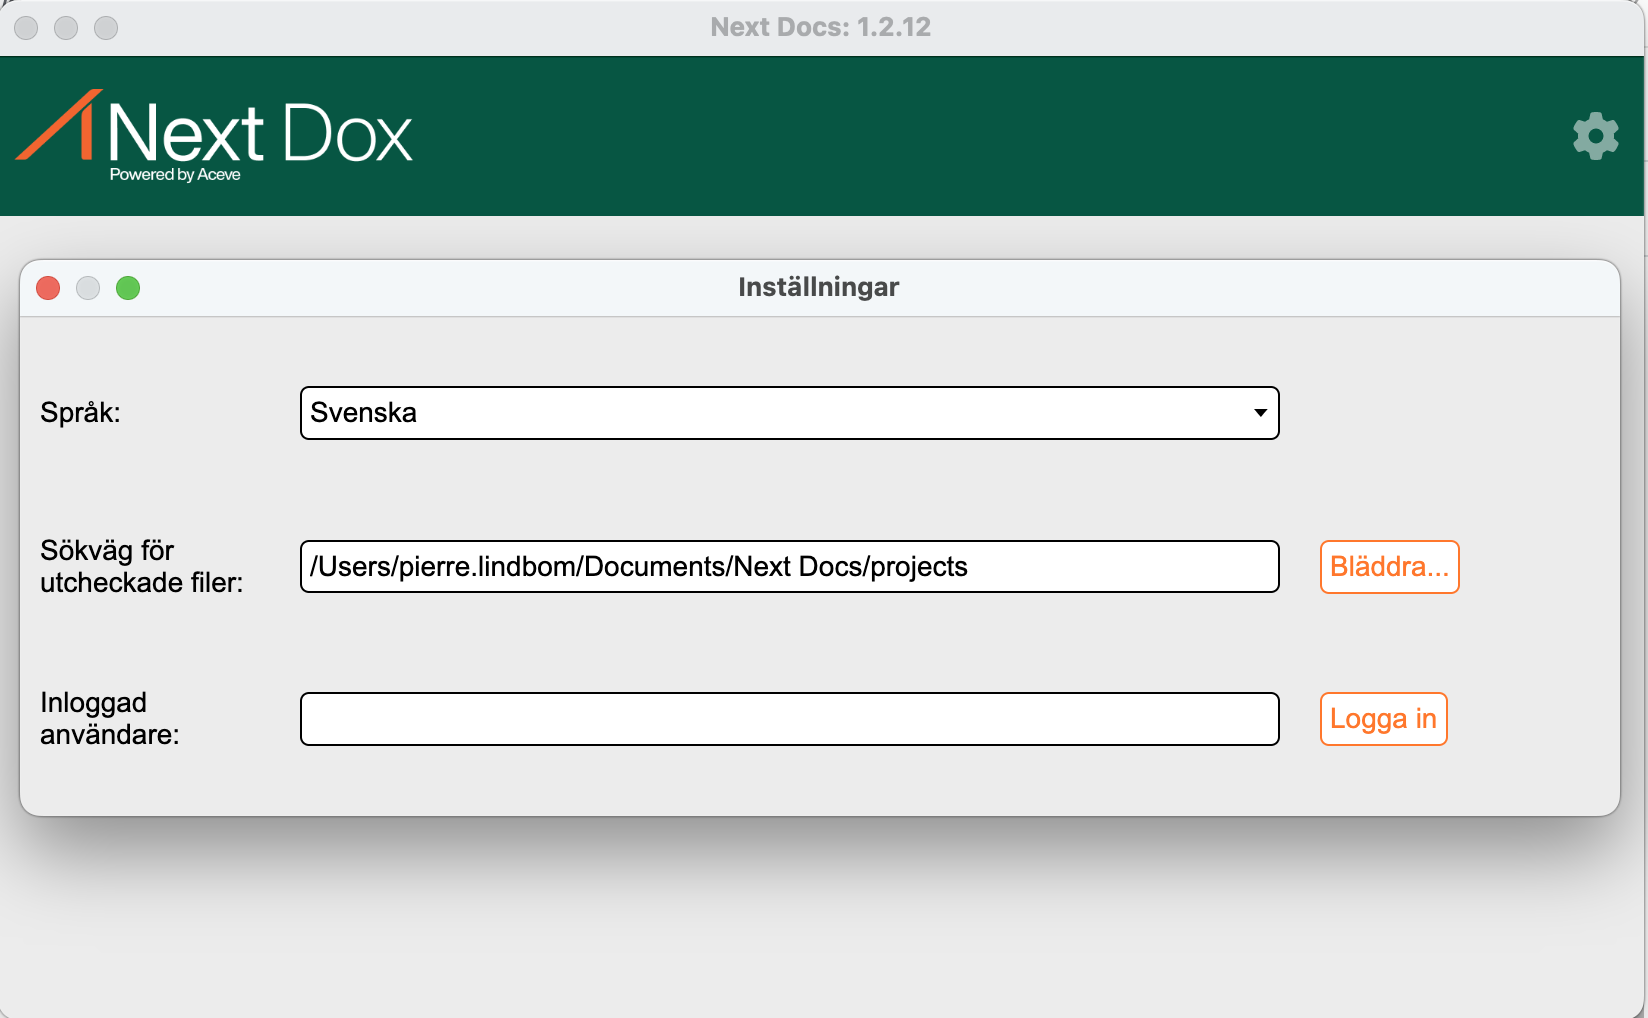Click the Logga in button
The image size is (1648, 1018).
coord(1383,719)
